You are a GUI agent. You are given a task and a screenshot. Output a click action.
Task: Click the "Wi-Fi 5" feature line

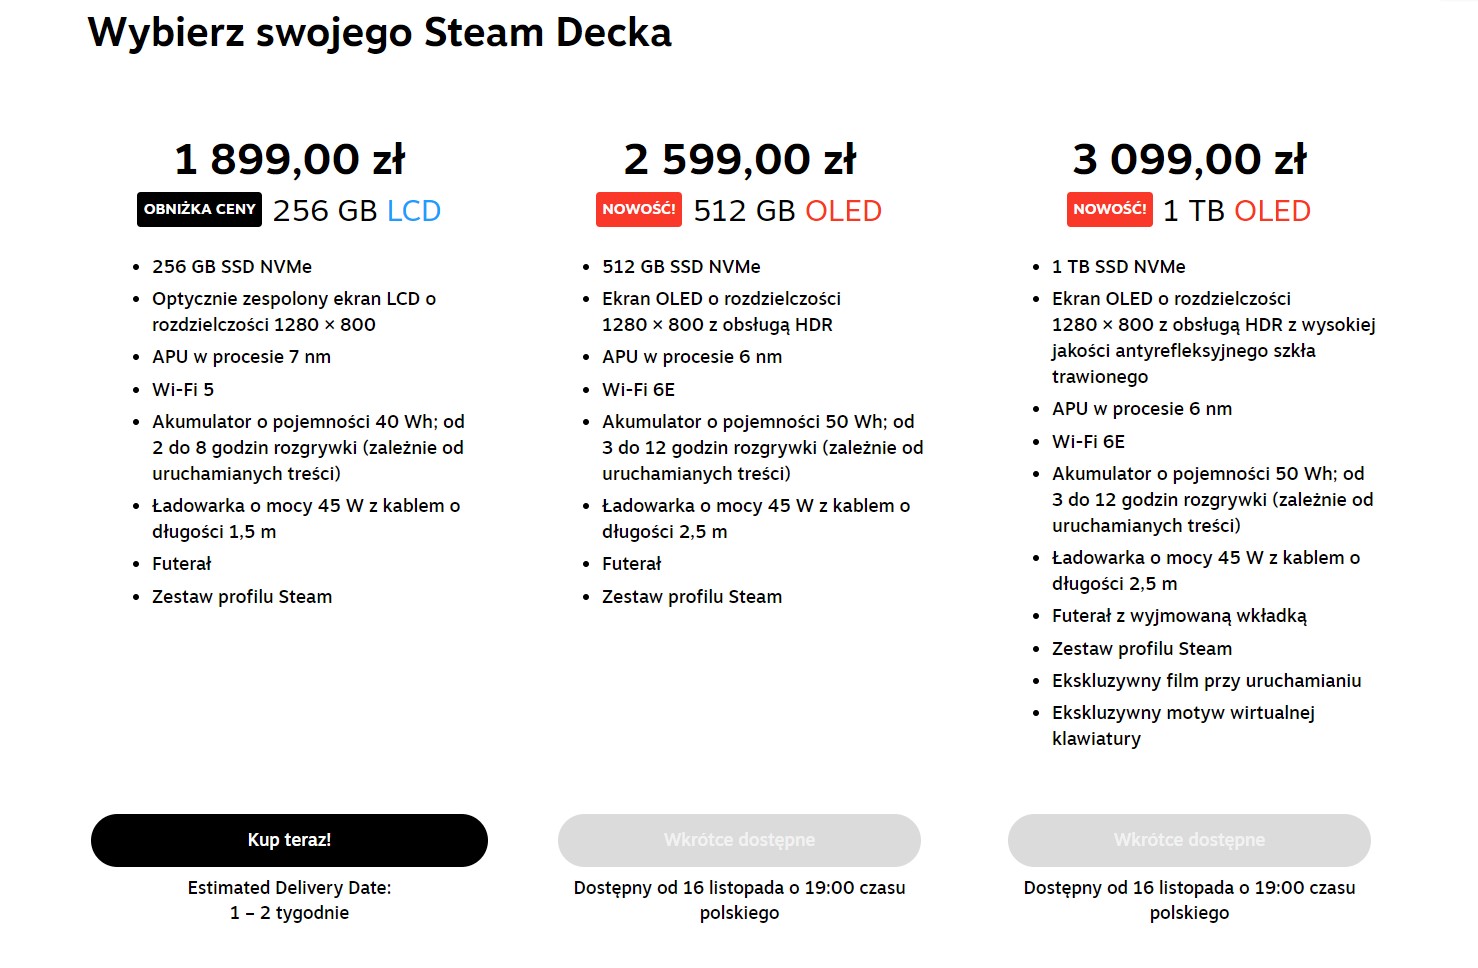point(183,389)
